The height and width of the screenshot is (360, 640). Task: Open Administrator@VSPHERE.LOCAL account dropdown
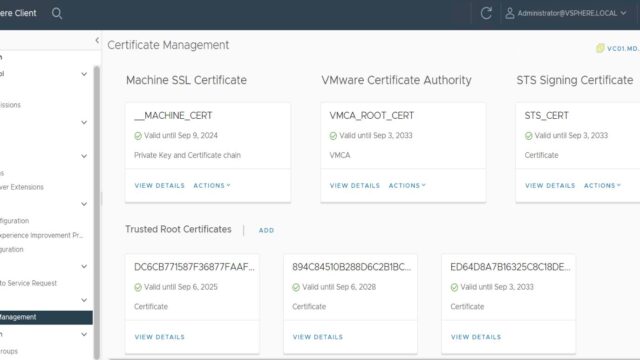(571, 13)
